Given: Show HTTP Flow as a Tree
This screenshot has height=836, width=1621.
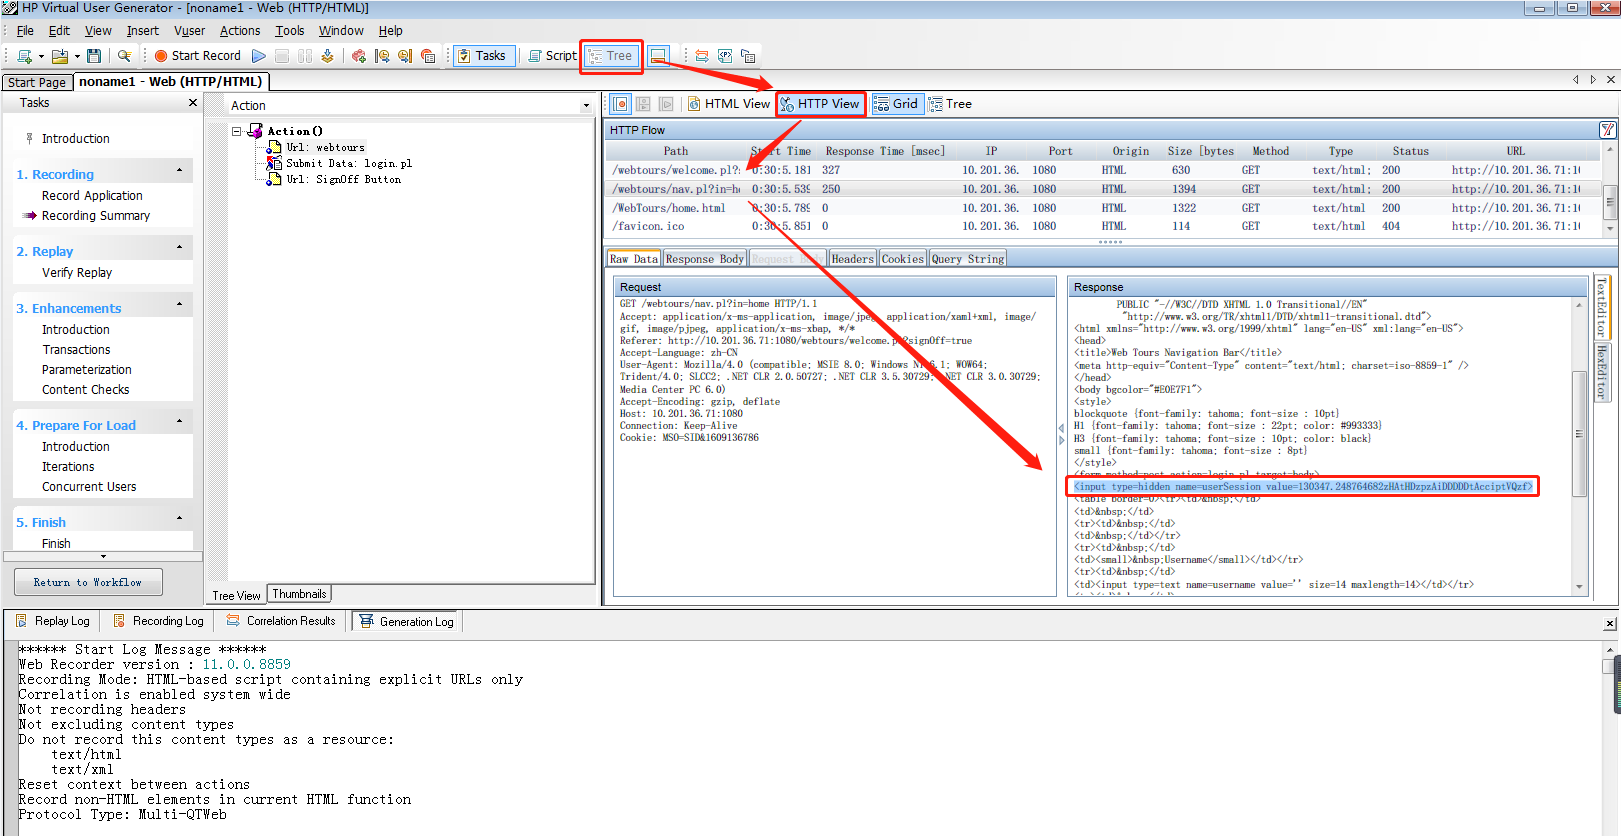Looking at the screenshot, I should point(950,104).
